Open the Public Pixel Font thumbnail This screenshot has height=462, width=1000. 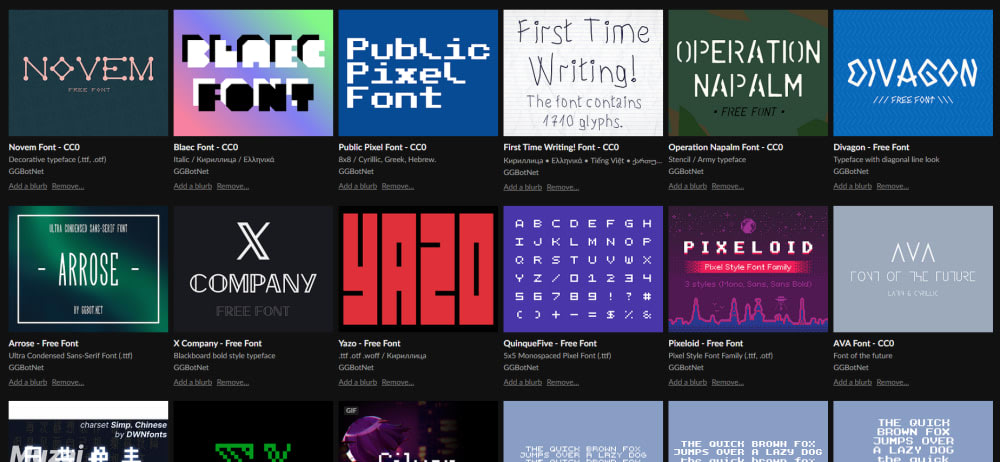[x=418, y=73]
